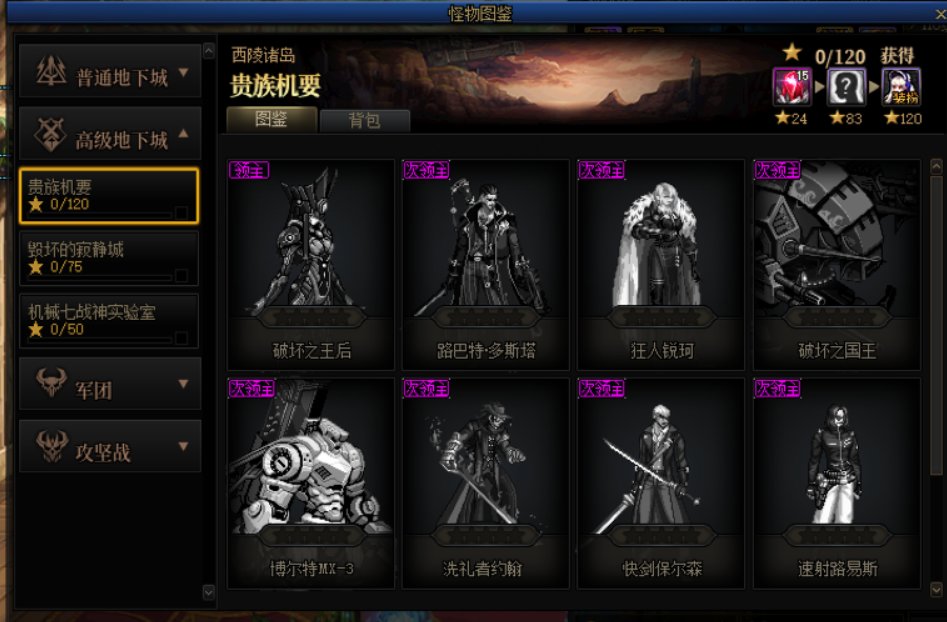Click the mystery question-mark reward at 83 stars
947x622 pixels.
point(846,88)
